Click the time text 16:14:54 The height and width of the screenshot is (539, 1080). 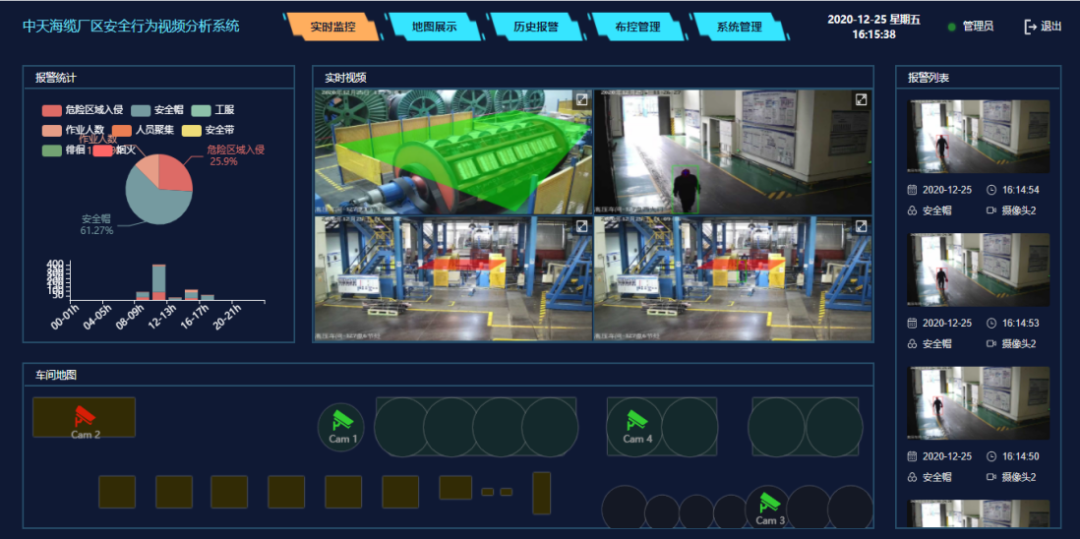coord(1021,190)
